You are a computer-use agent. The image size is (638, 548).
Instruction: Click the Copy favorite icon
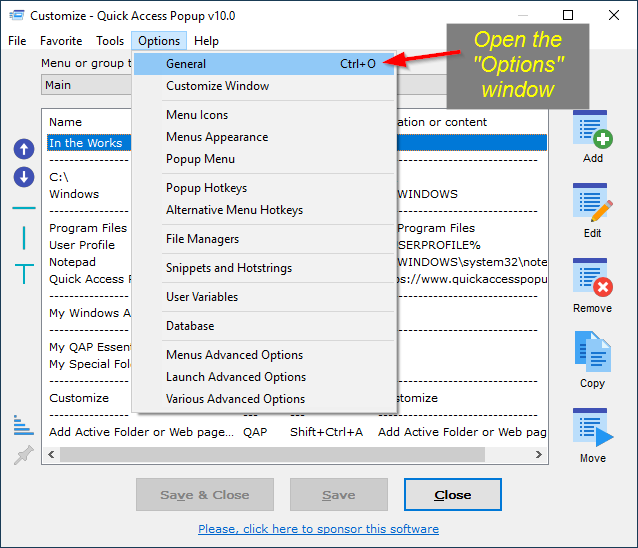[592, 352]
